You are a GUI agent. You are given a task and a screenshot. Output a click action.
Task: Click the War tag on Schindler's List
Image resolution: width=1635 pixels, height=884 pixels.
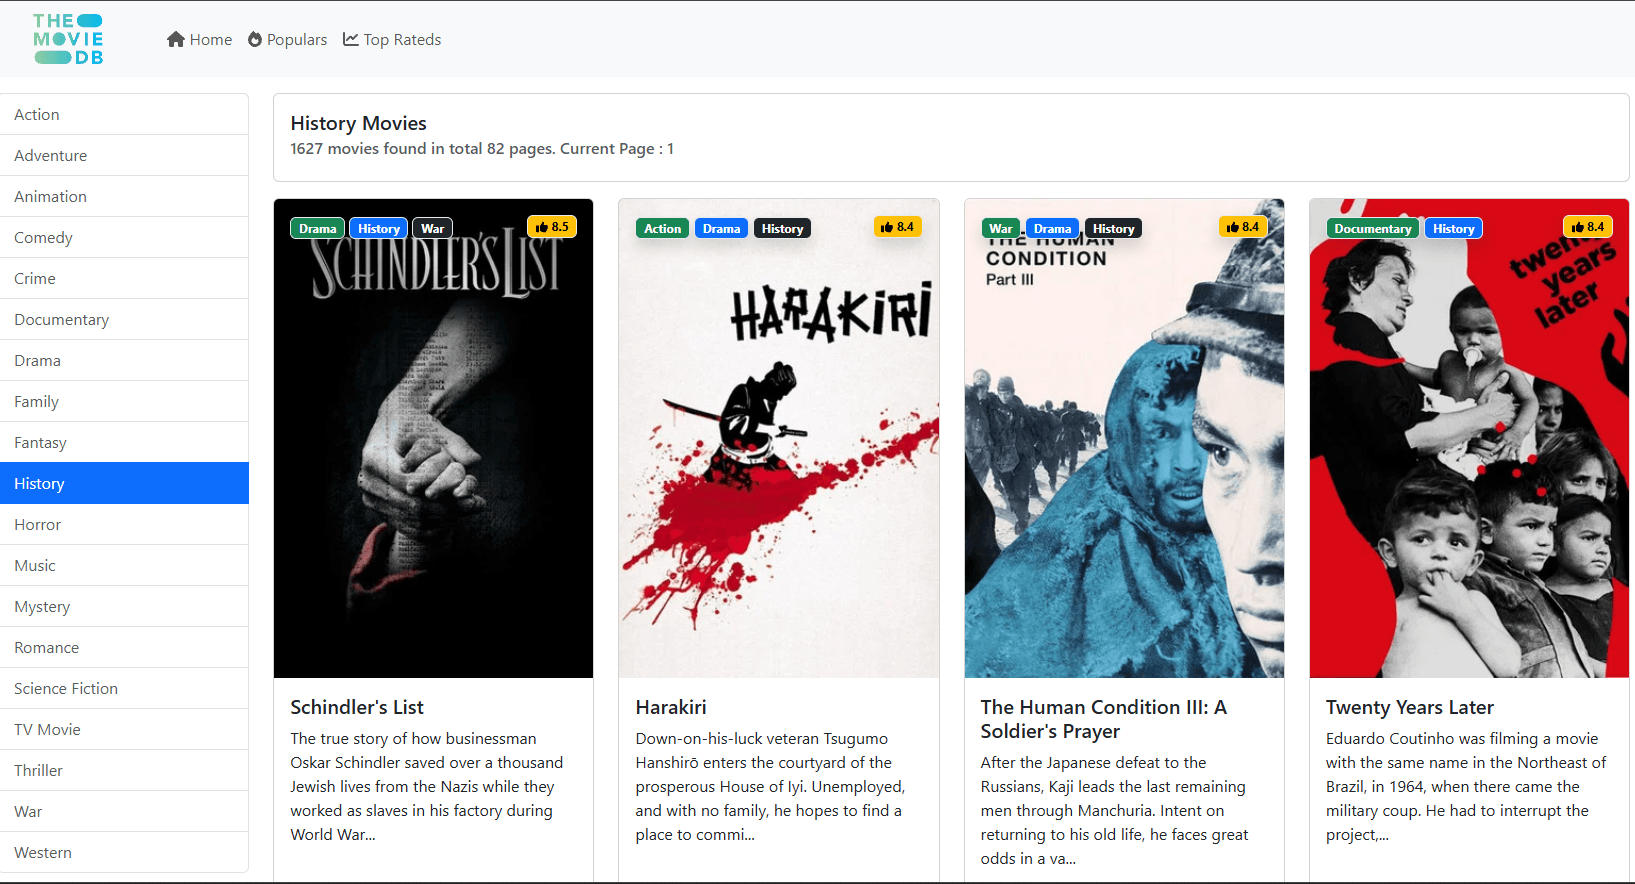click(432, 229)
